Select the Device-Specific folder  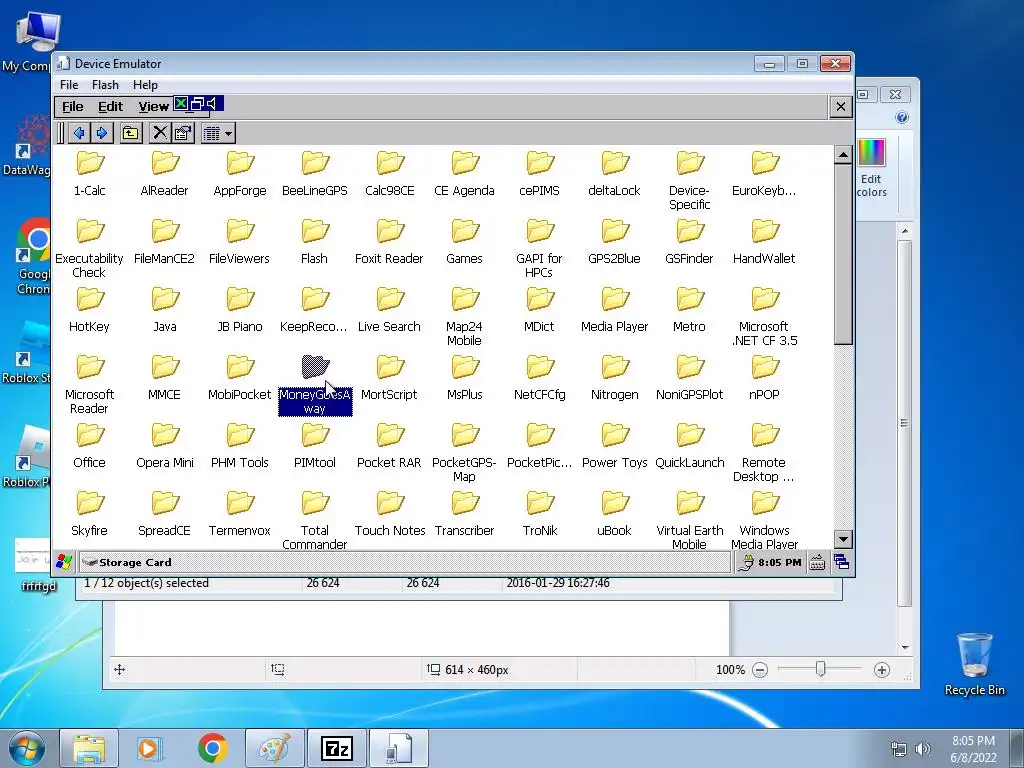(x=690, y=181)
